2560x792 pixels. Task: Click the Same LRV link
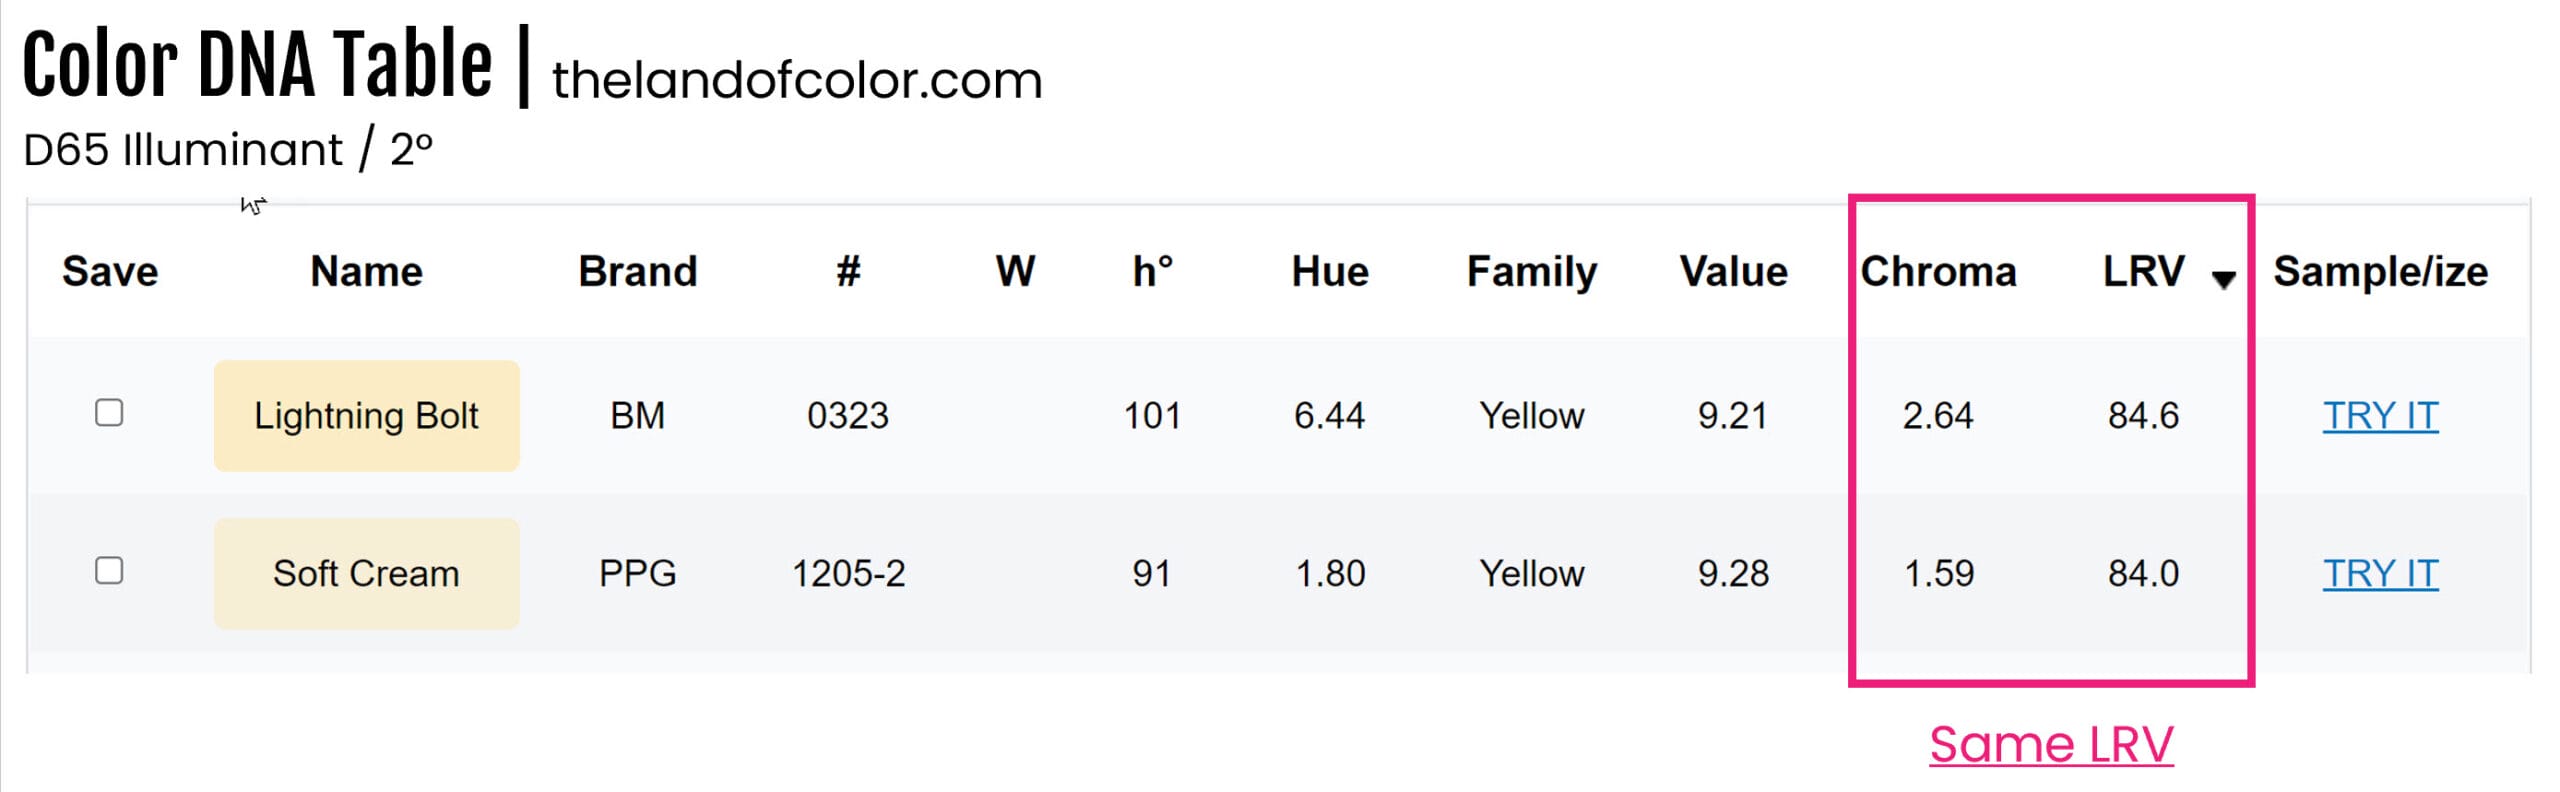[2050, 745]
